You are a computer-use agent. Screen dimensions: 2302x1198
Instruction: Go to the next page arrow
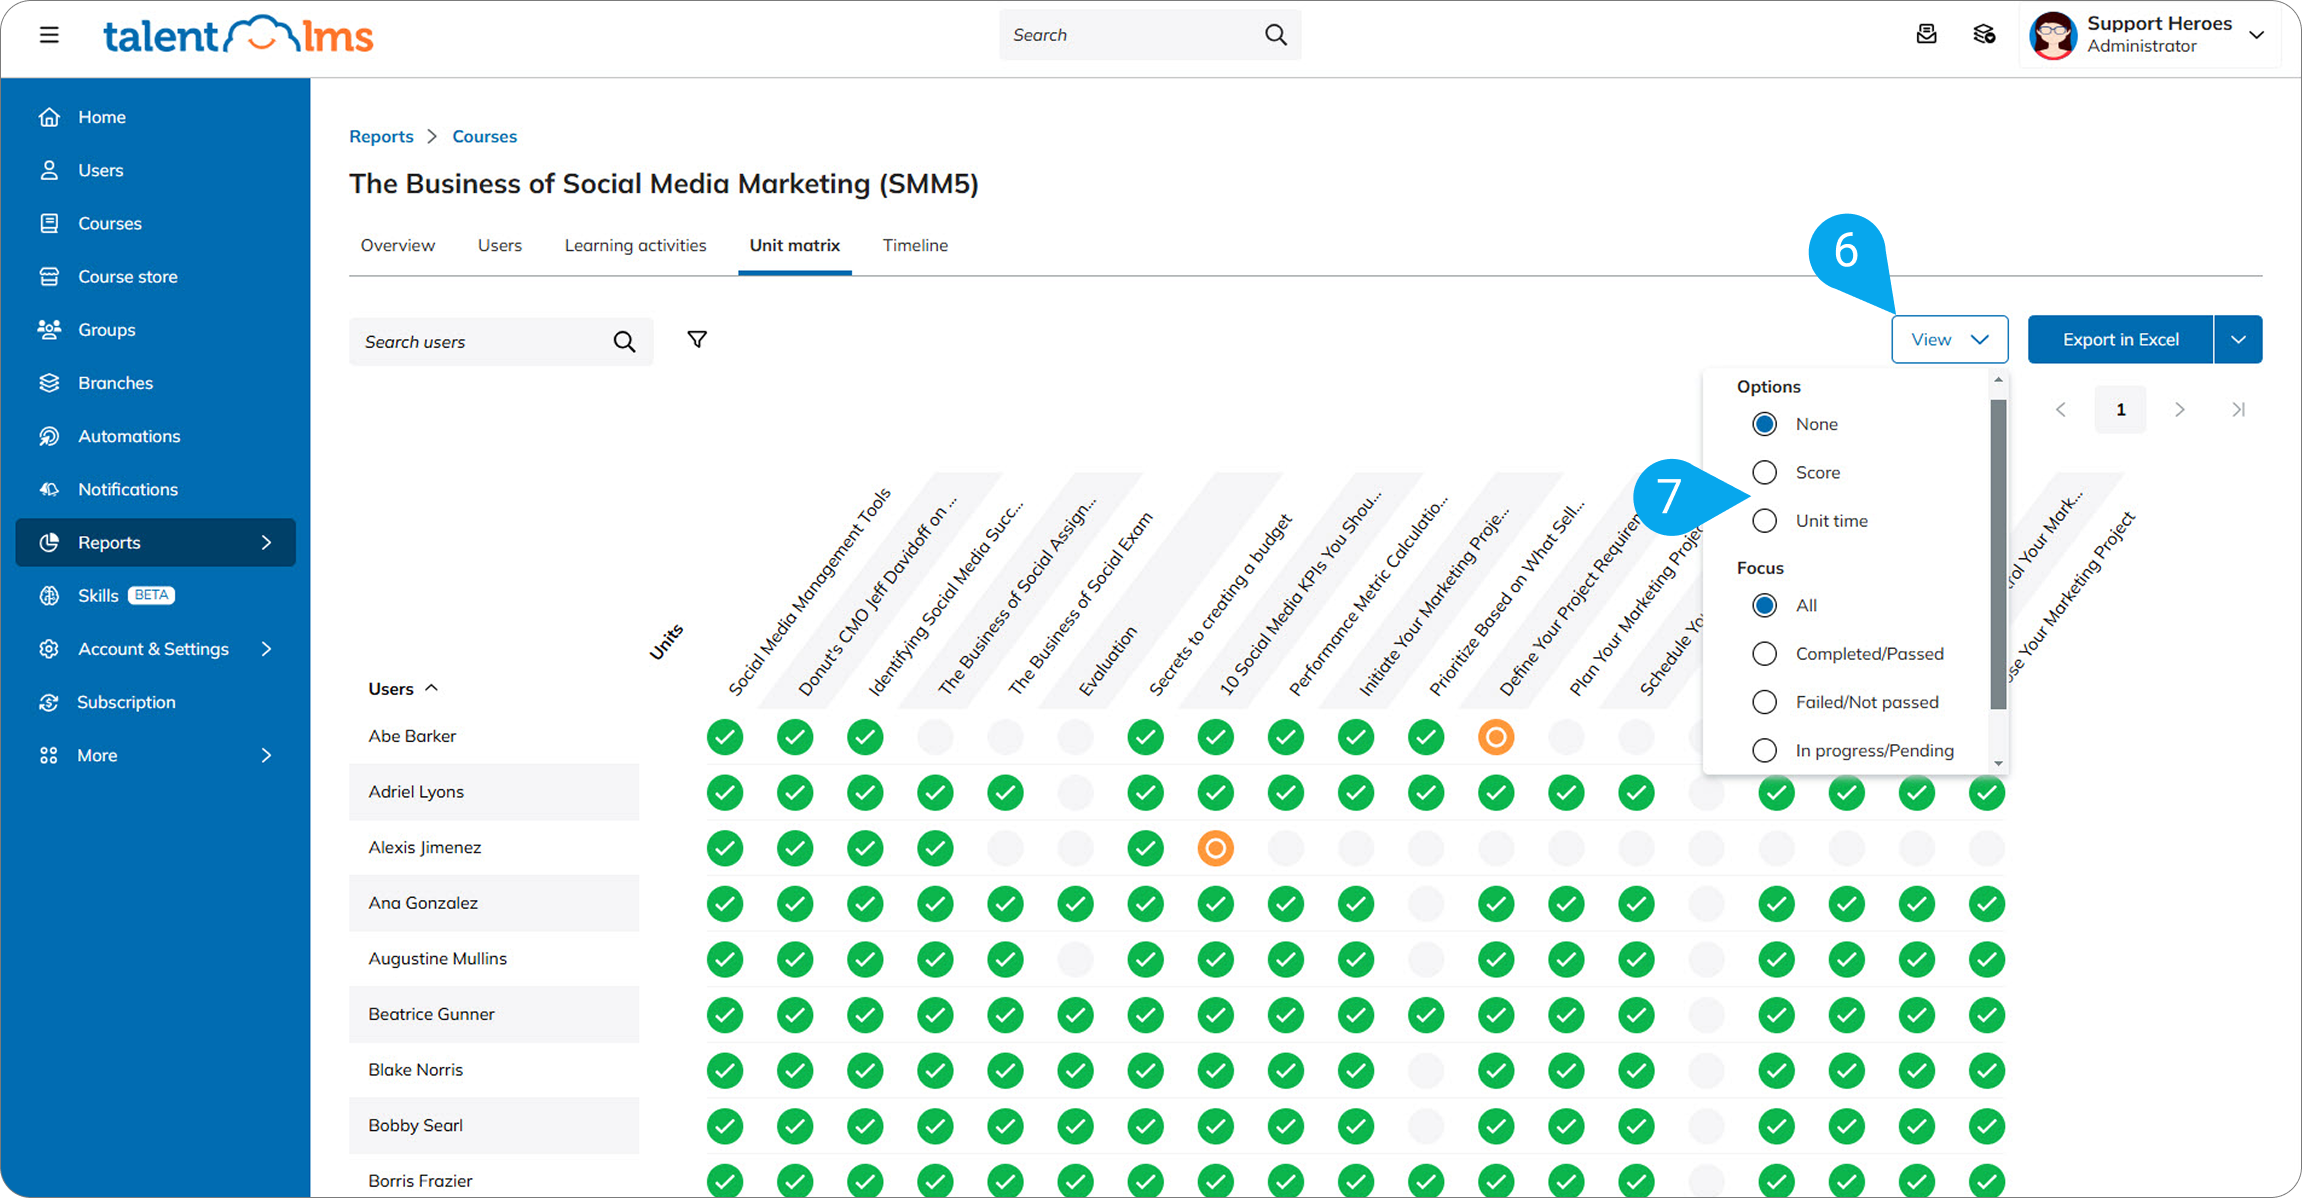pos(2180,409)
